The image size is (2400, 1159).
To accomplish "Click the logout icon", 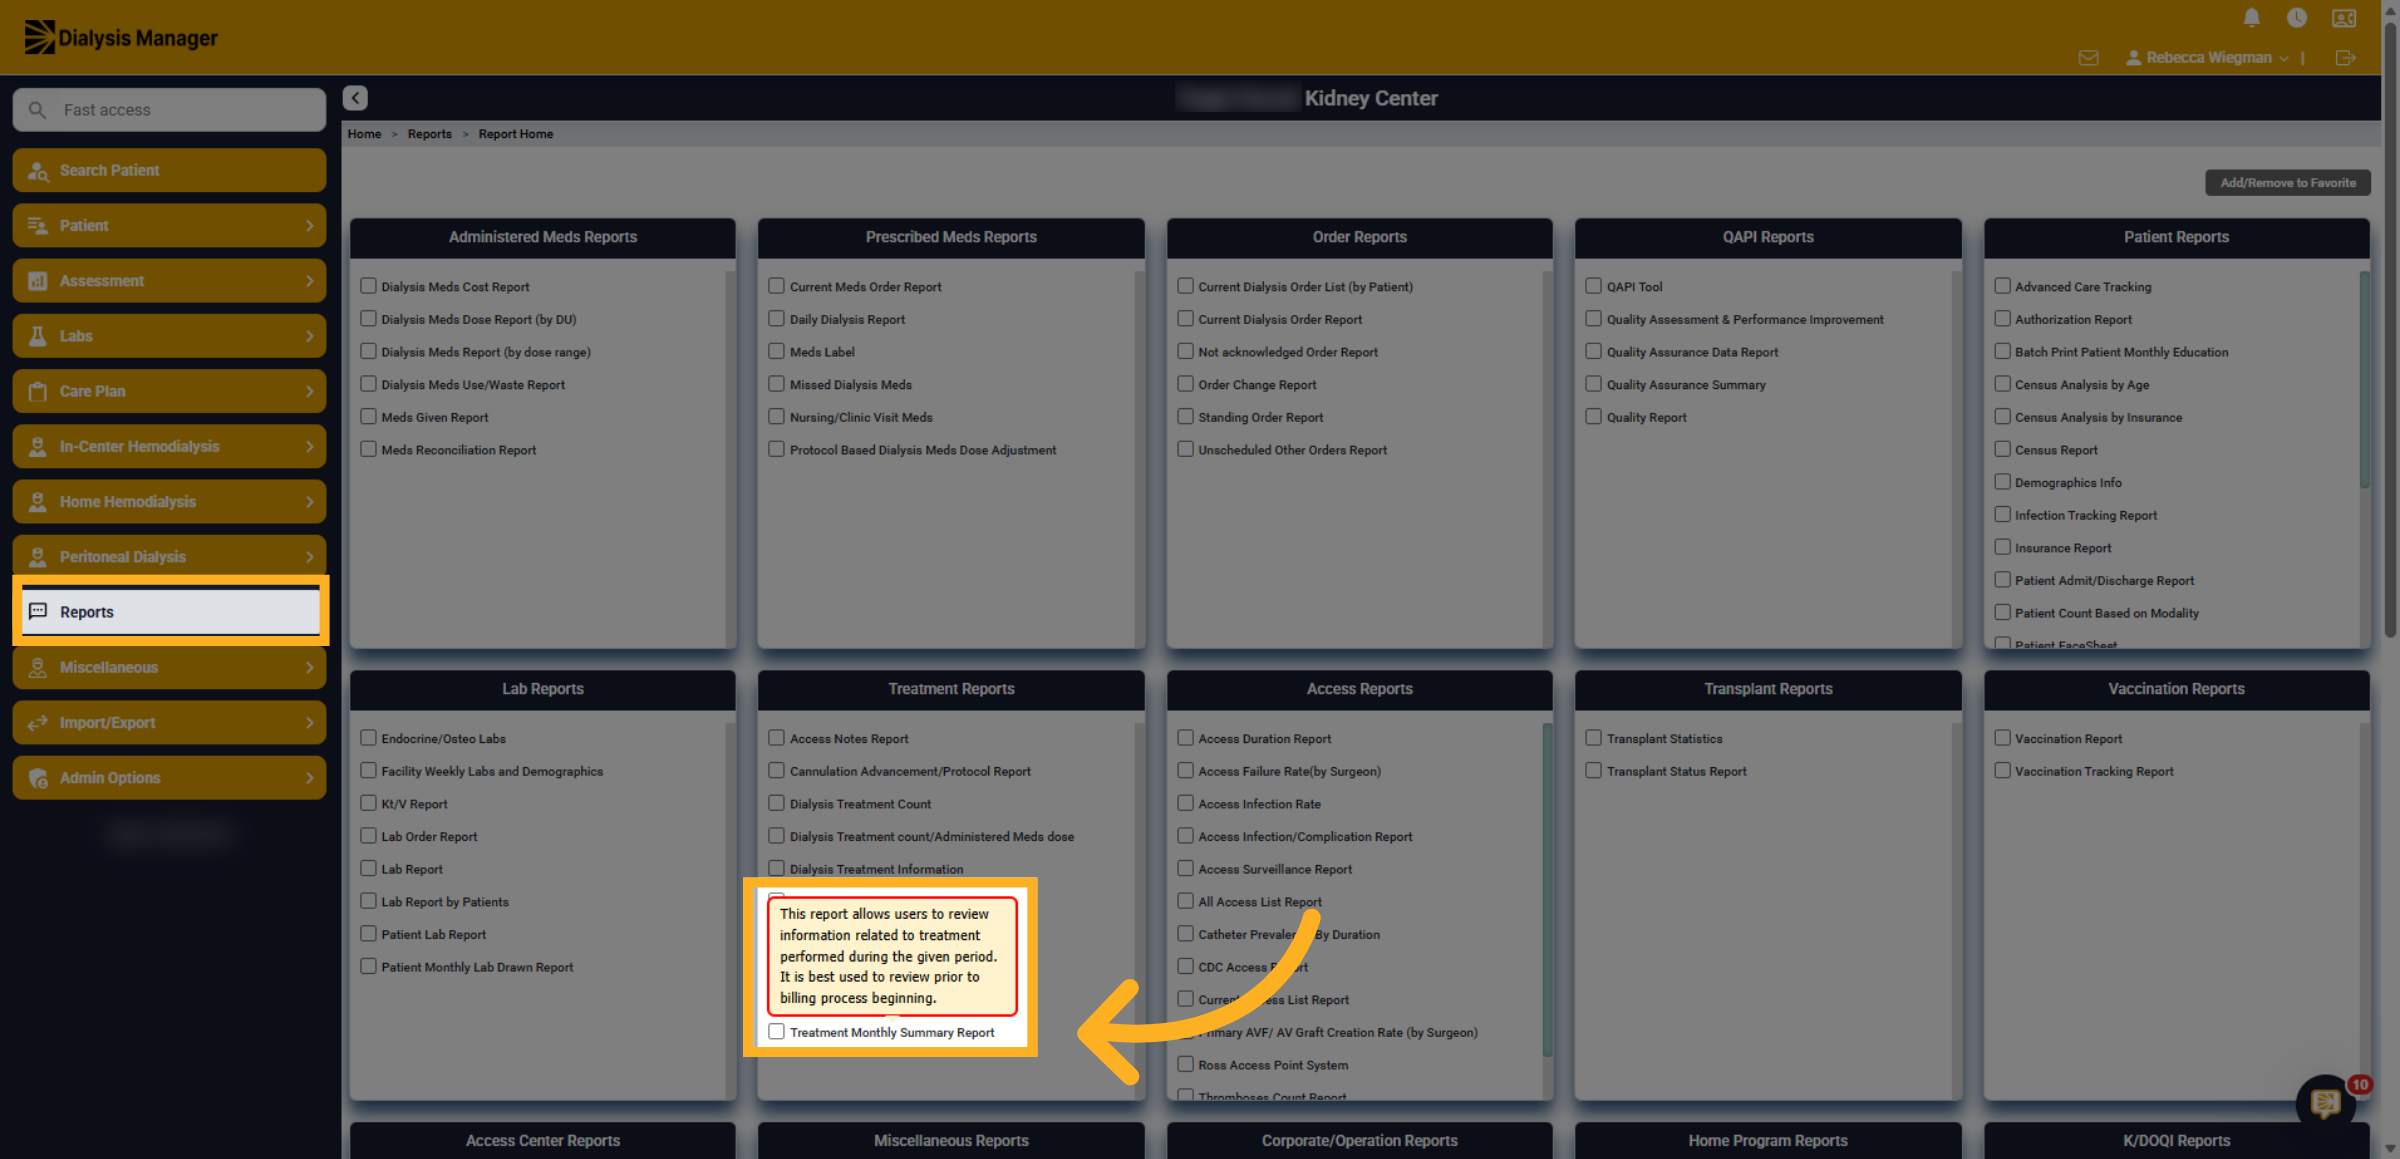I will pos(2345,58).
